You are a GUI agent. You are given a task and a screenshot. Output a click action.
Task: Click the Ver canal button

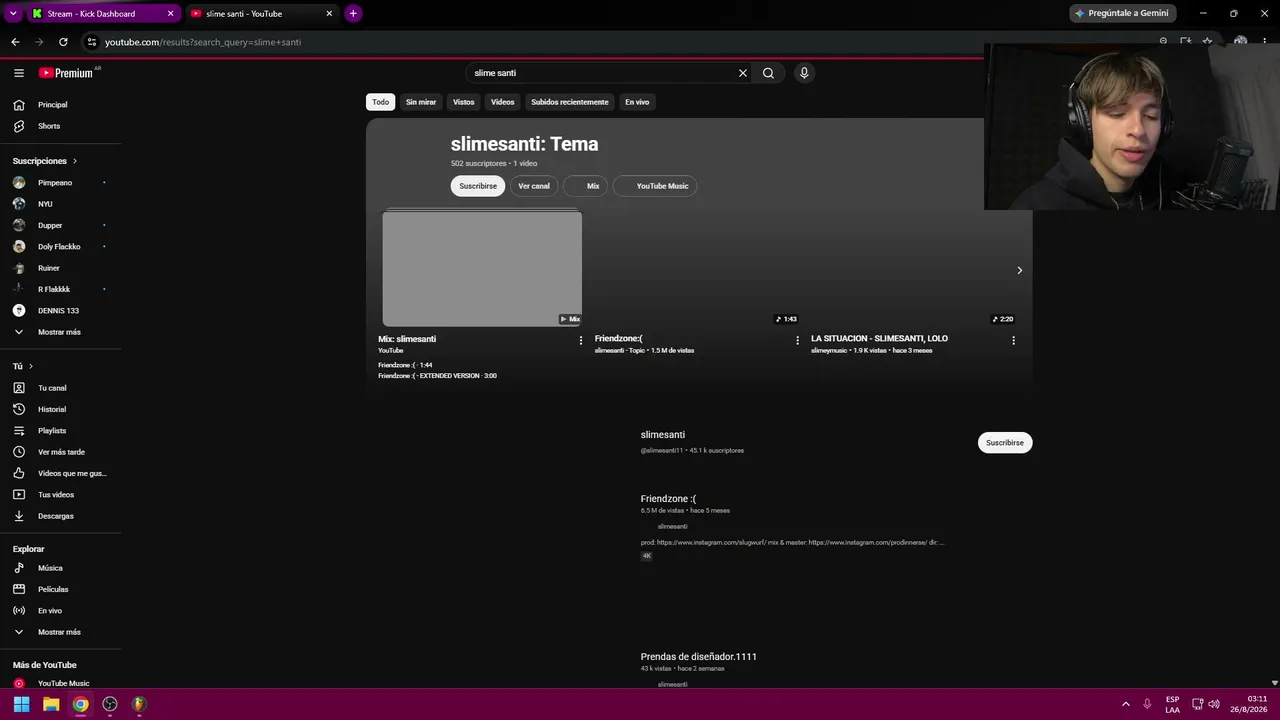tap(534, 186)
